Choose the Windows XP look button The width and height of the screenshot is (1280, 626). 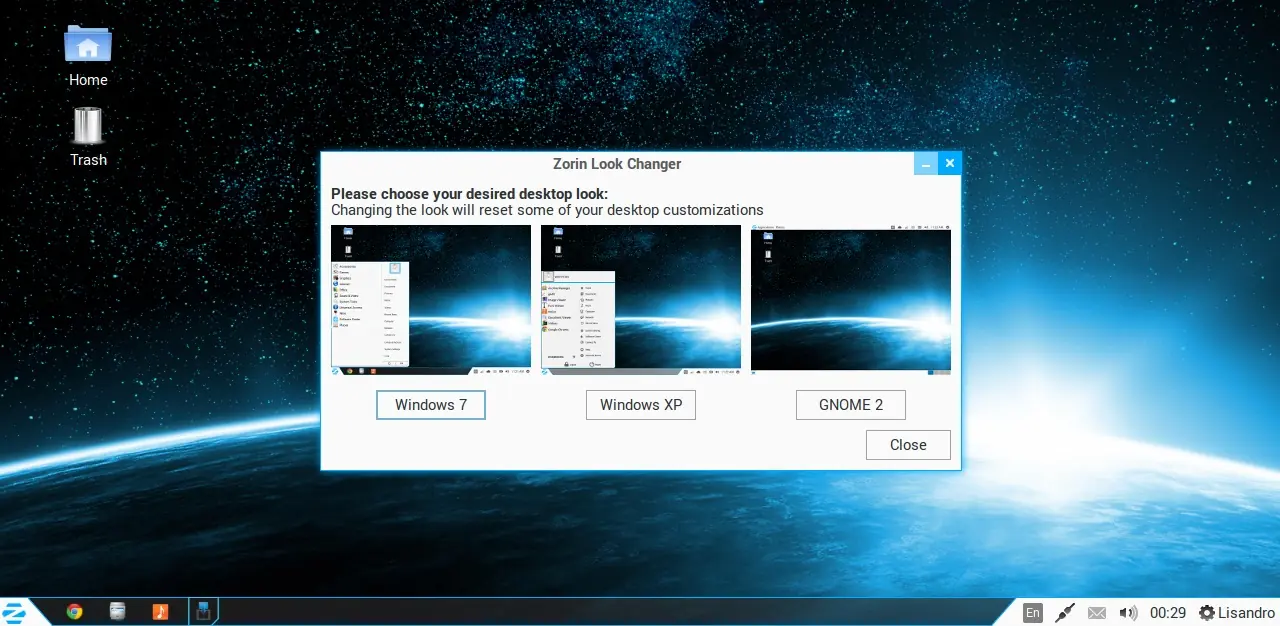tap(641, 405)
